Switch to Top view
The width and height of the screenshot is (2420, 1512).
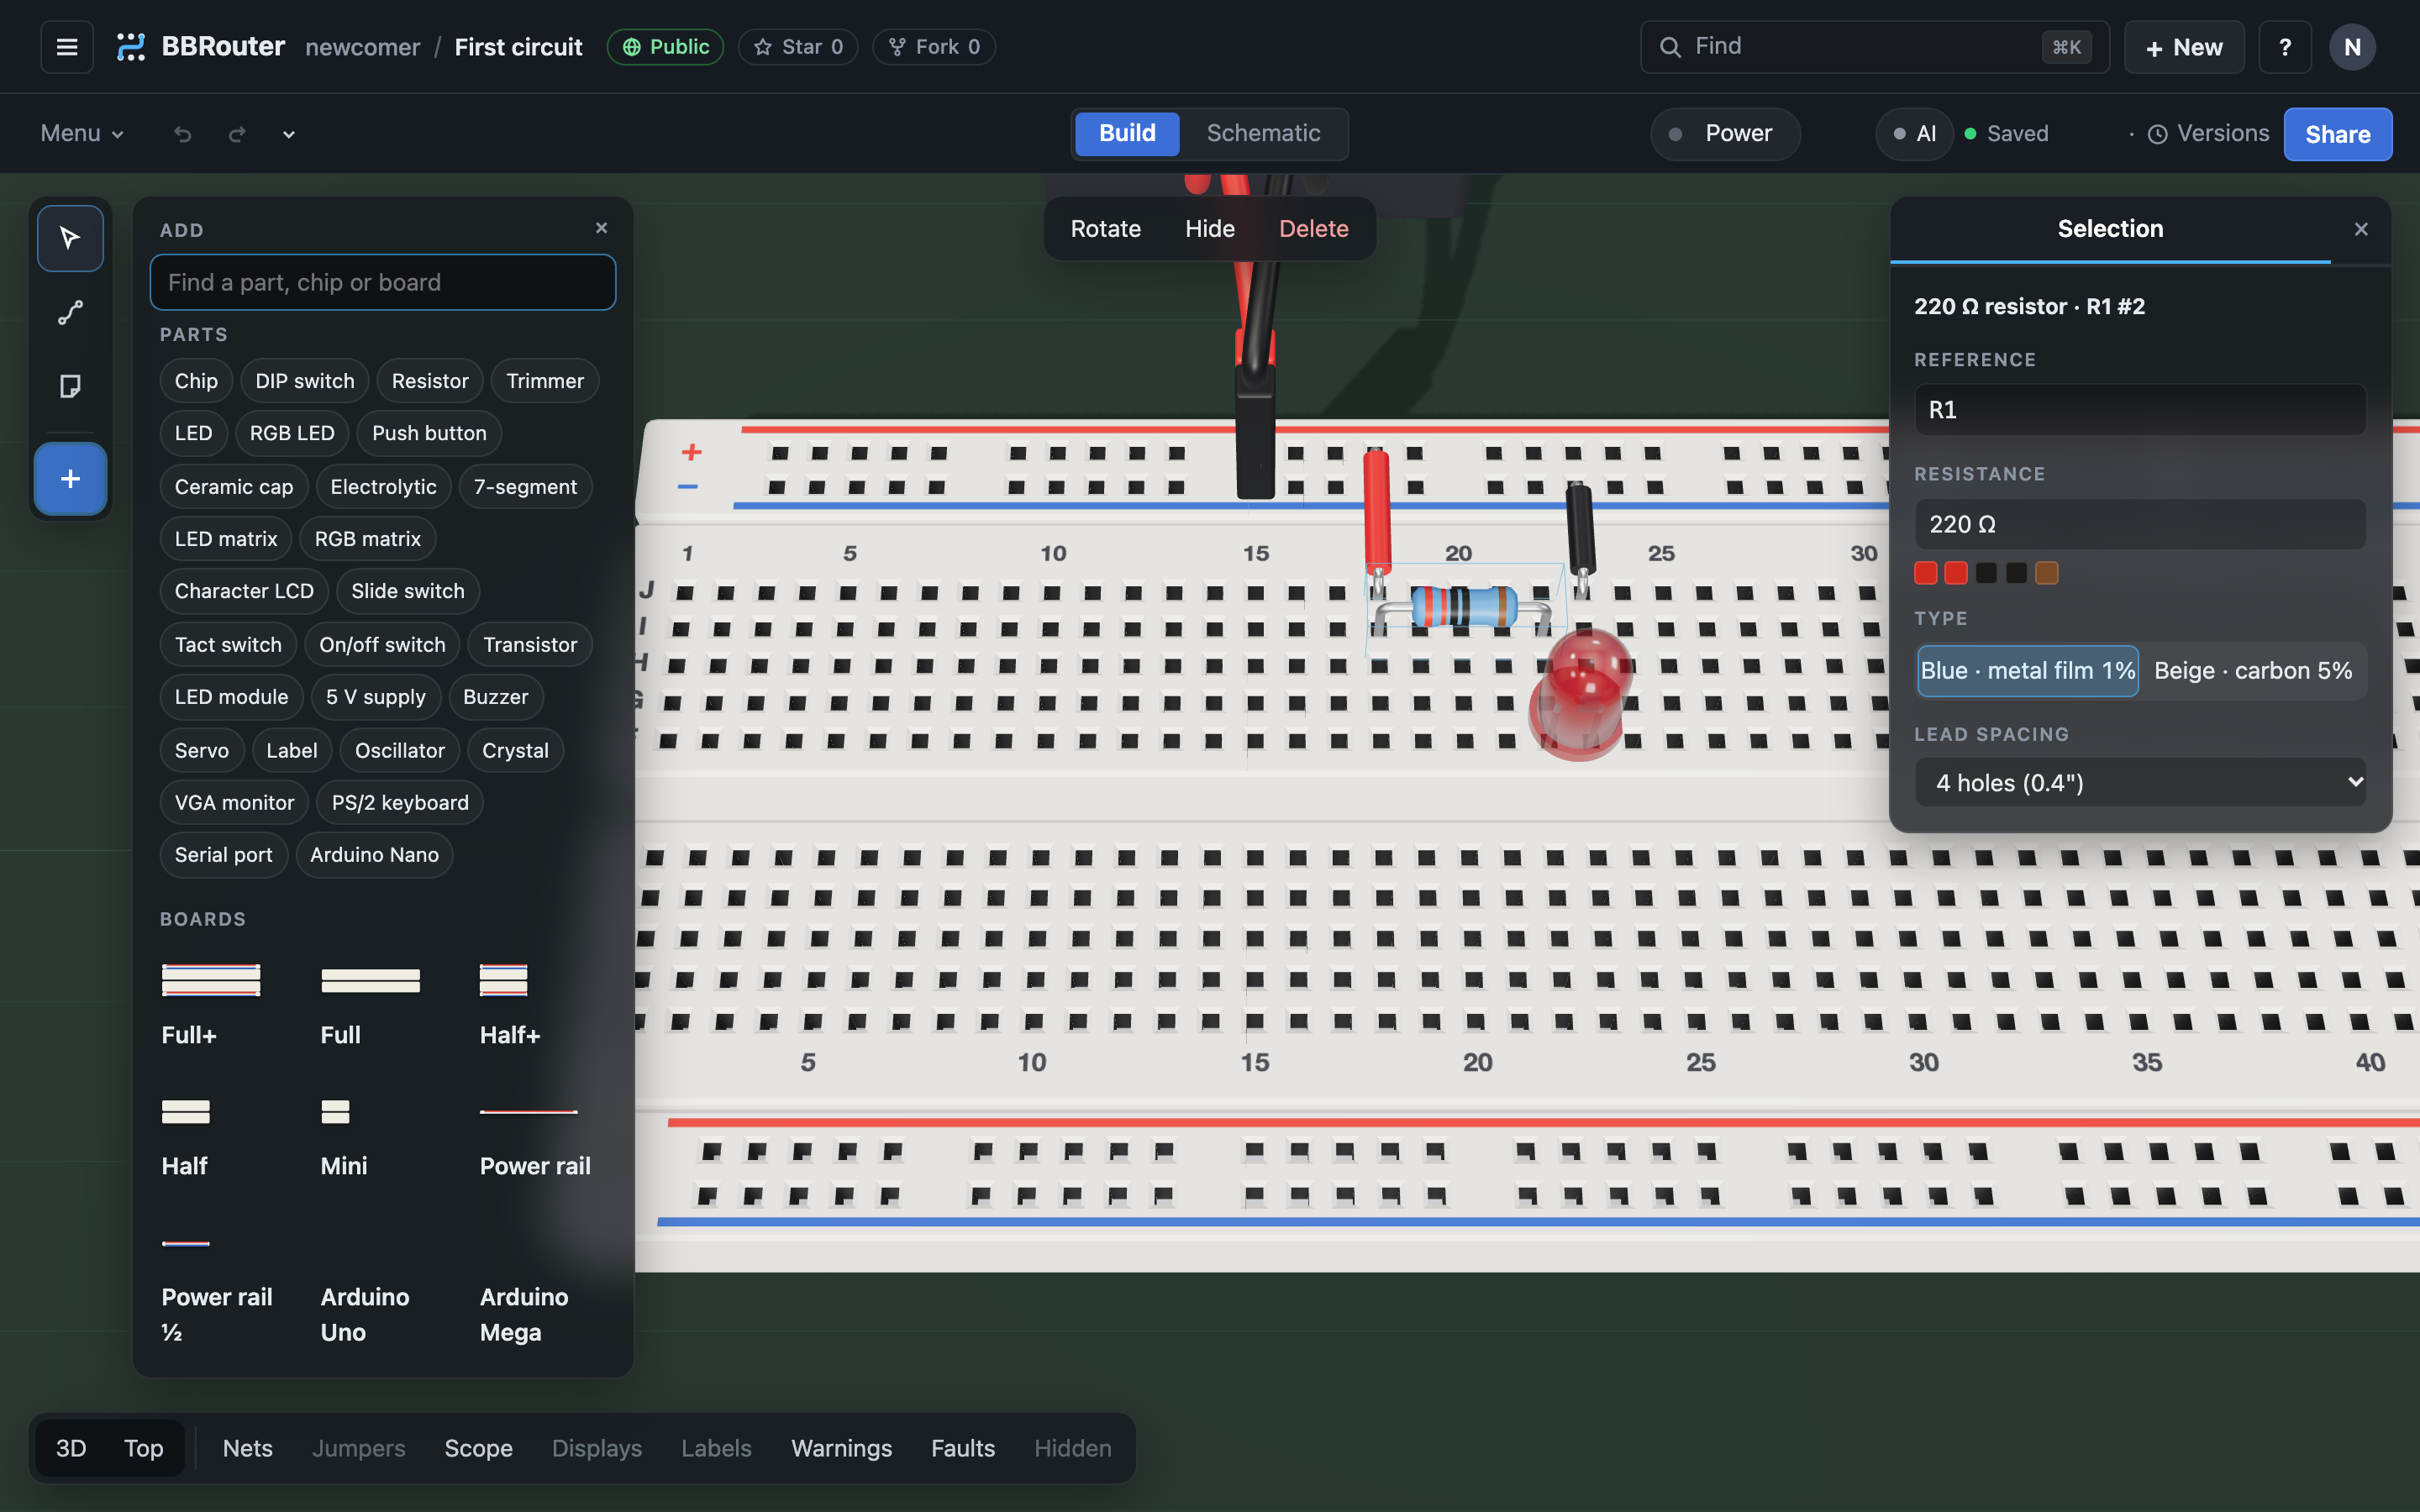[x=144, y=1448]
